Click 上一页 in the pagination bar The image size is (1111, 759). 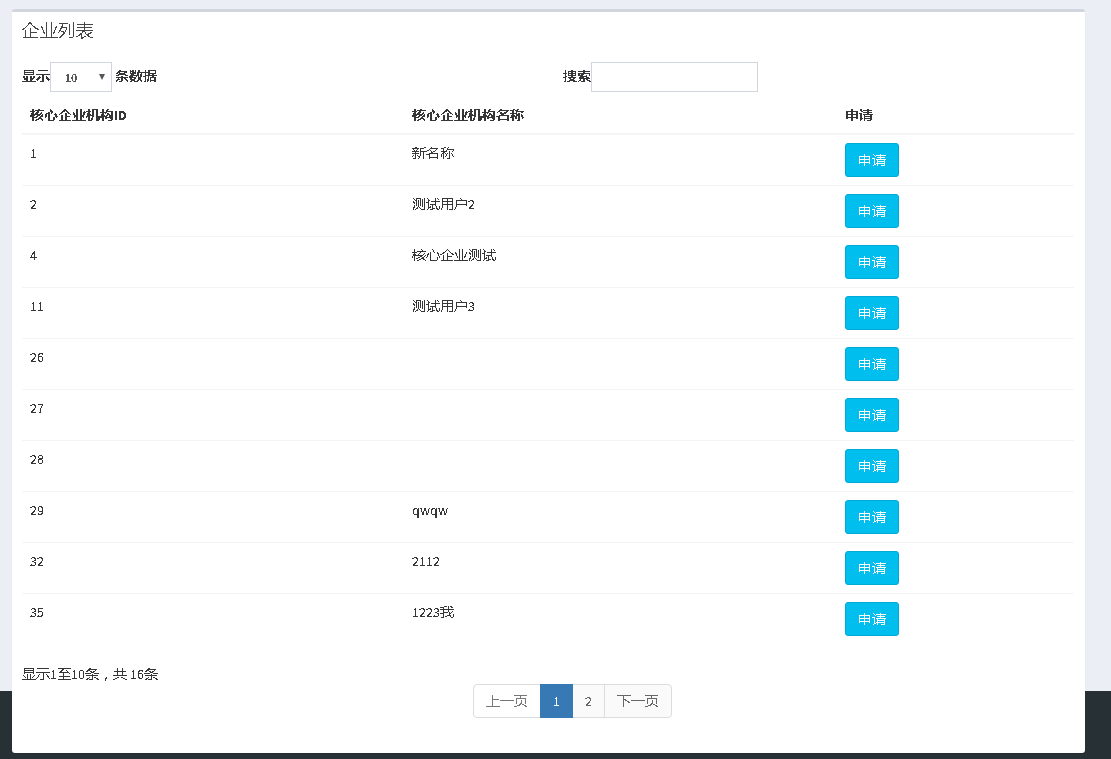pos(506,701)
